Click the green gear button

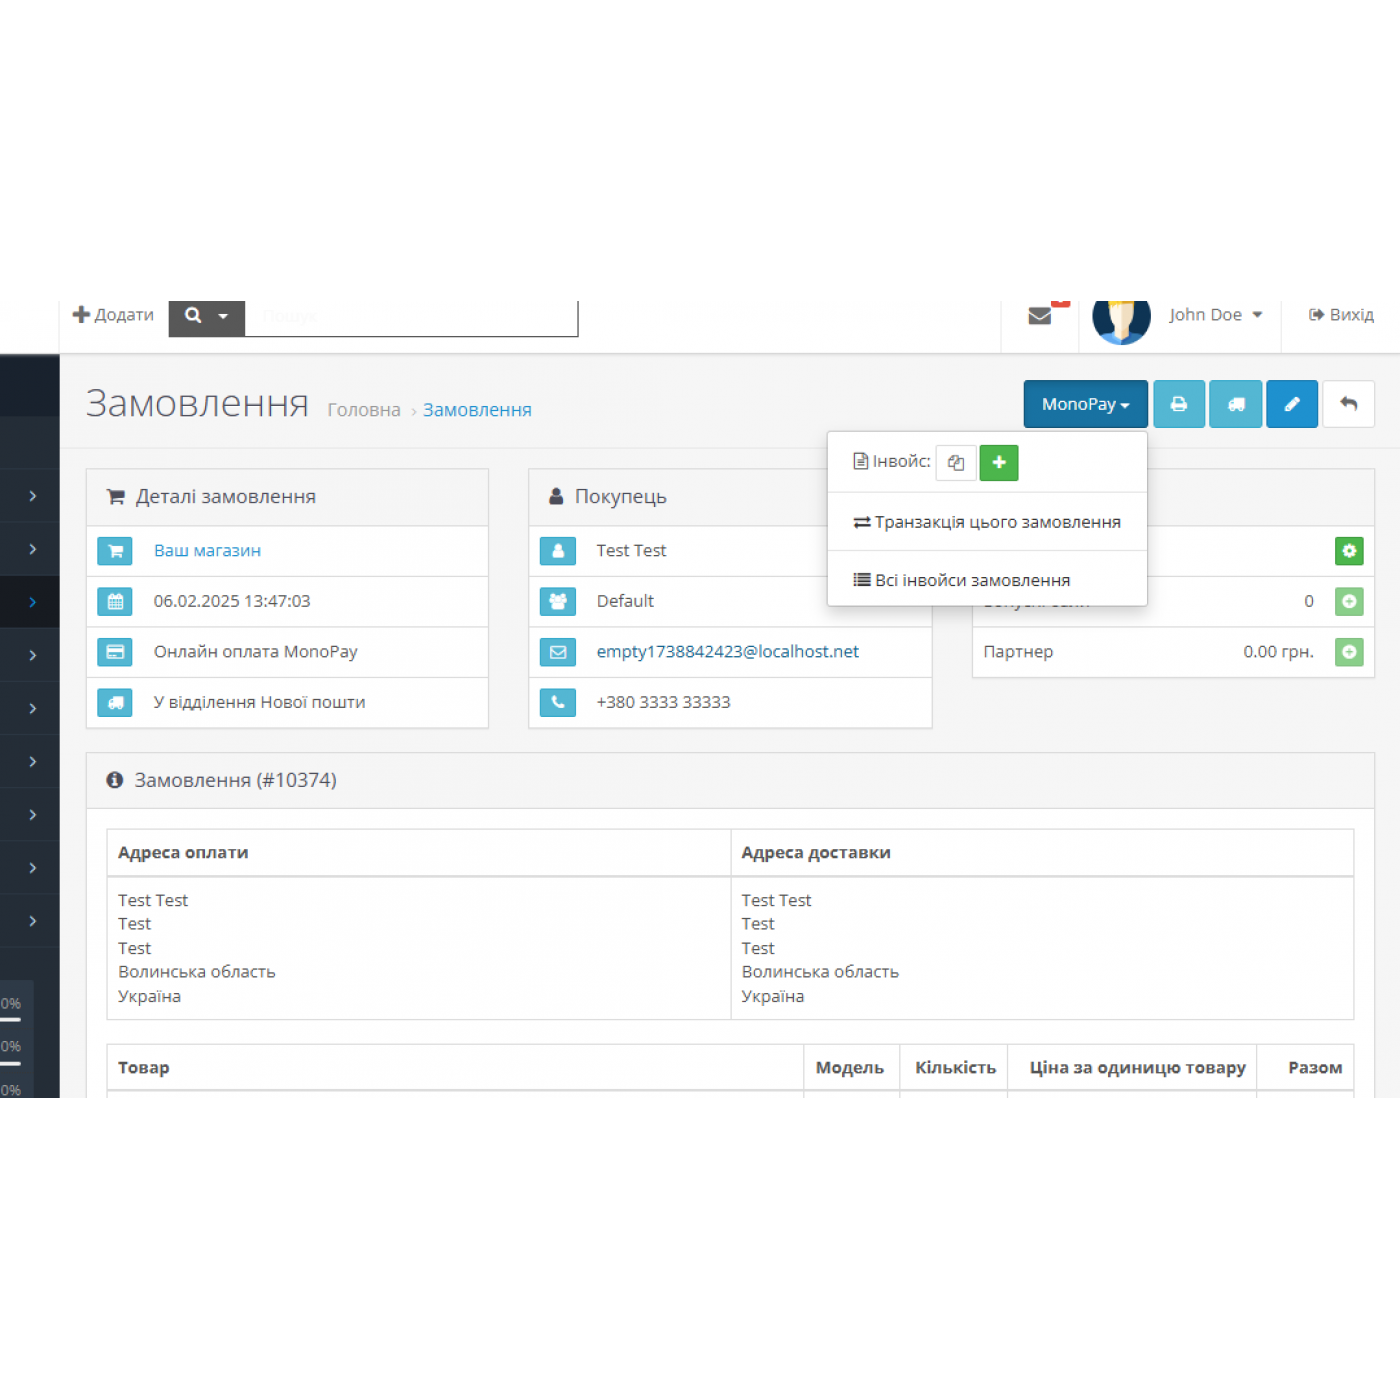(1349, 551)
